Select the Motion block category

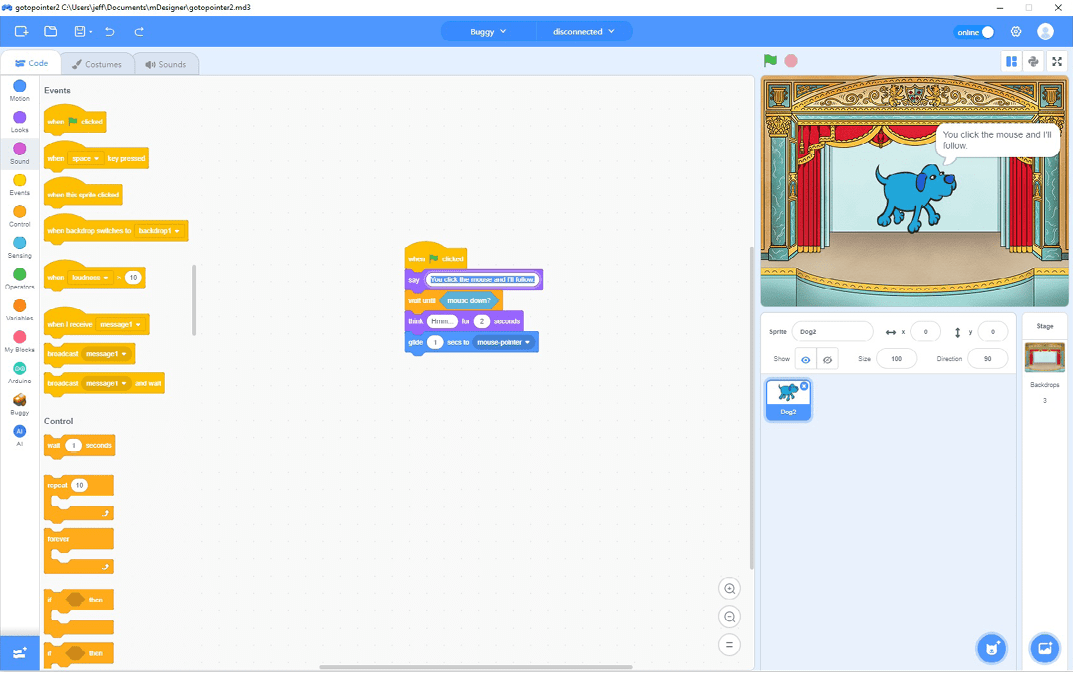pyautogui.click(x=20, y=90)
